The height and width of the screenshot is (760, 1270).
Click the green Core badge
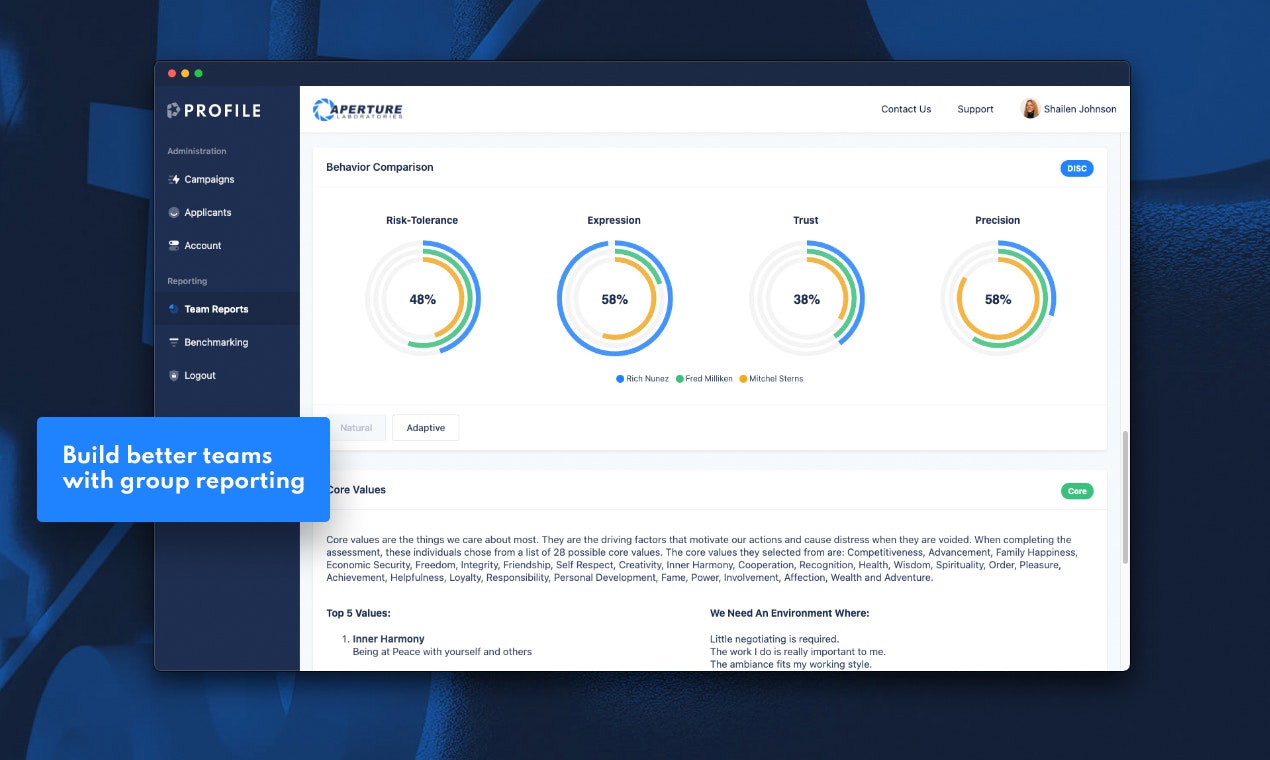point(1077,491)
